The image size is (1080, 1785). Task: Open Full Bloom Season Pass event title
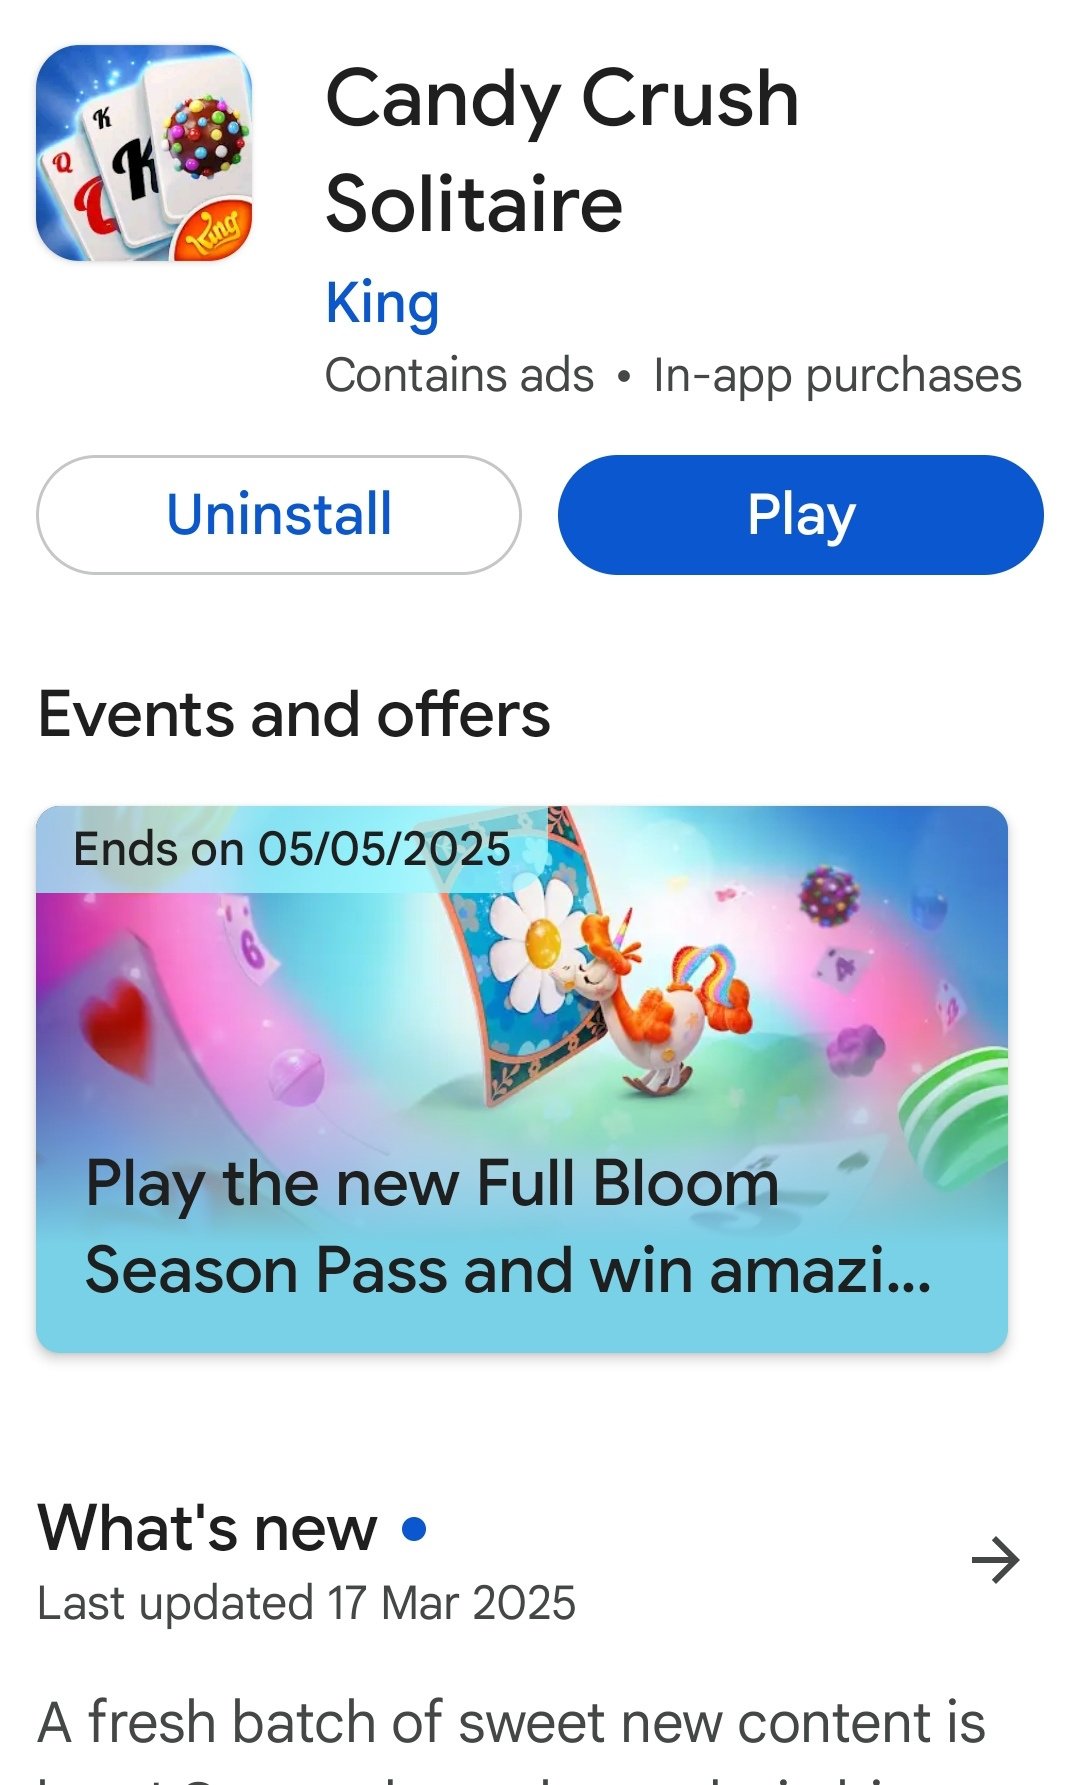coord(508,1226)
